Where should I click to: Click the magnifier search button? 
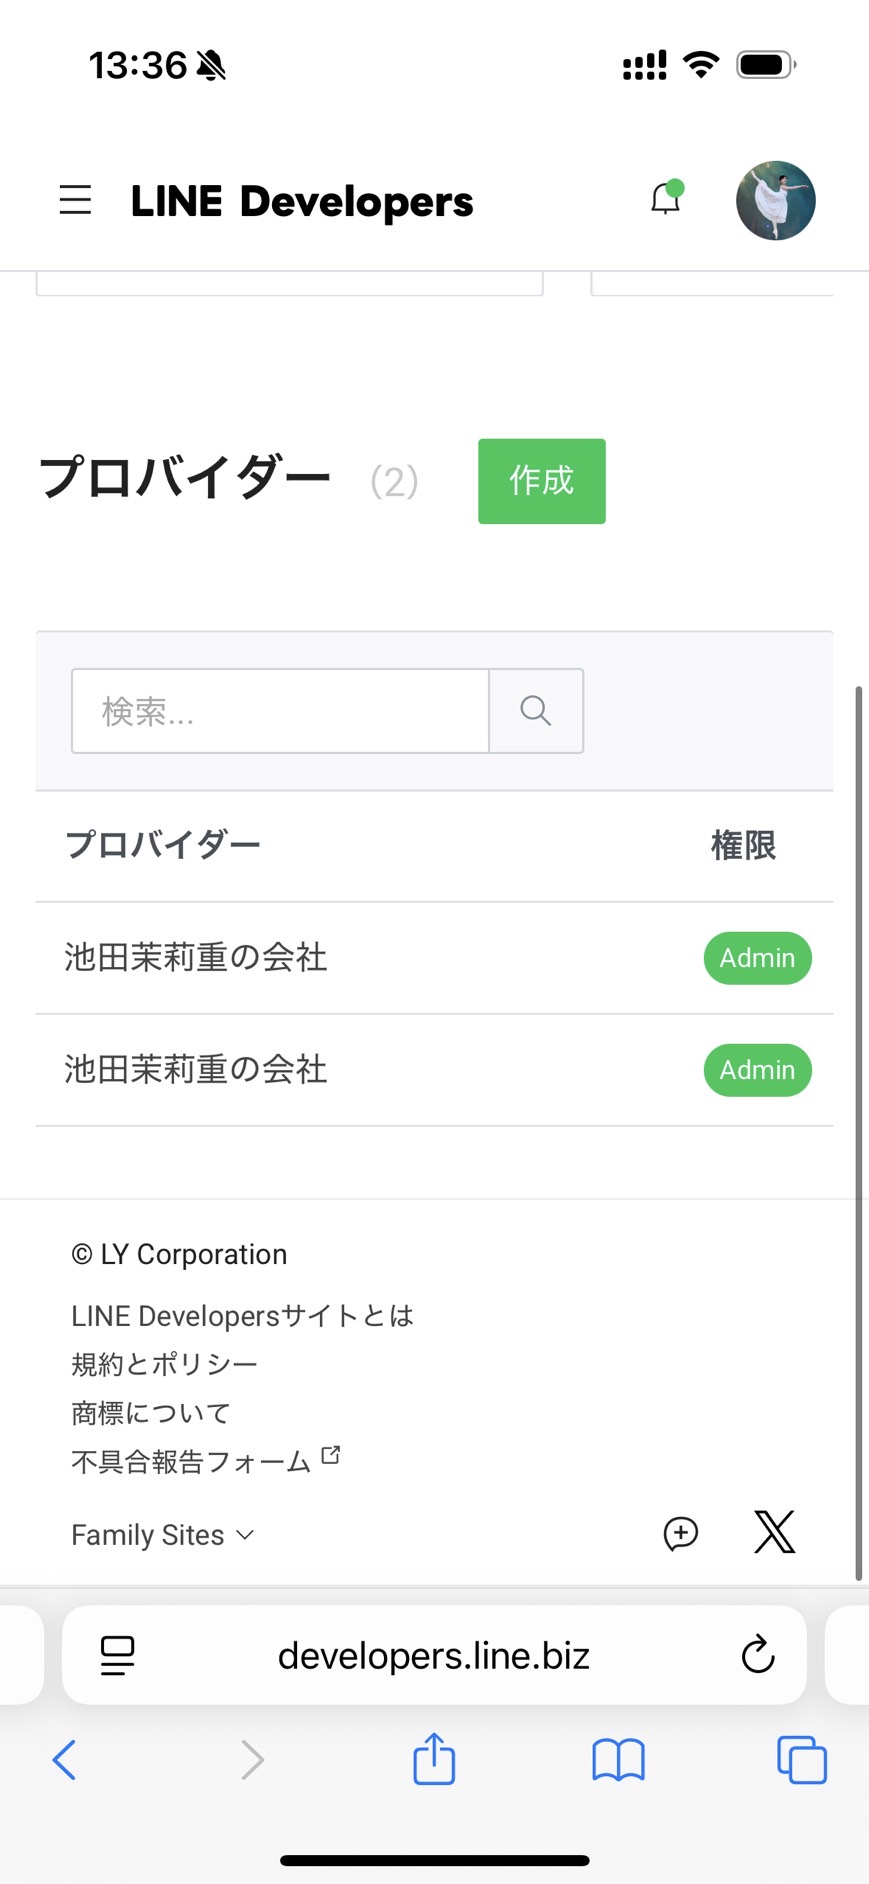(536, 711)
